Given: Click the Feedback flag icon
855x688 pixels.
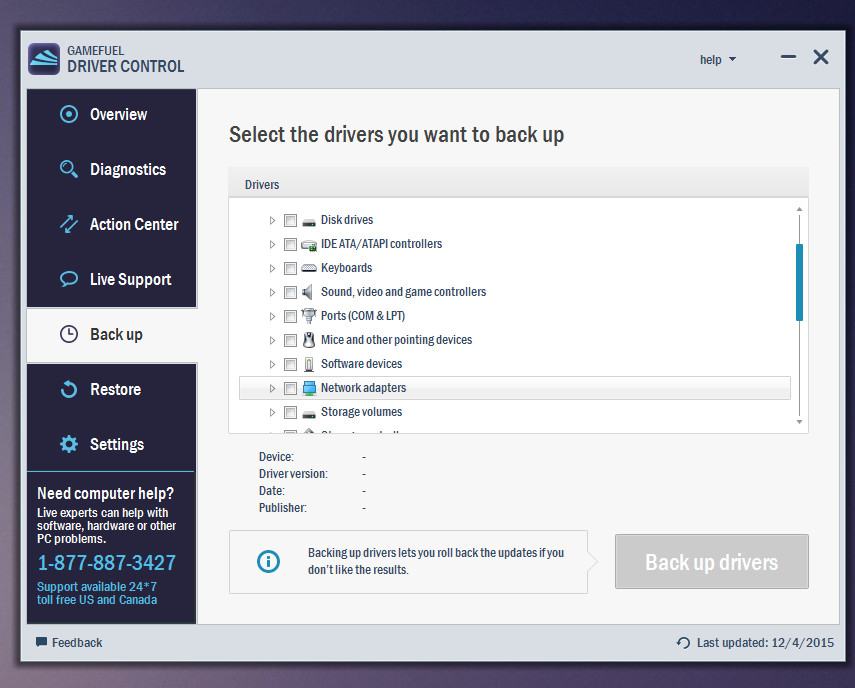Looking at the screenshot, I should coord(41,642).
